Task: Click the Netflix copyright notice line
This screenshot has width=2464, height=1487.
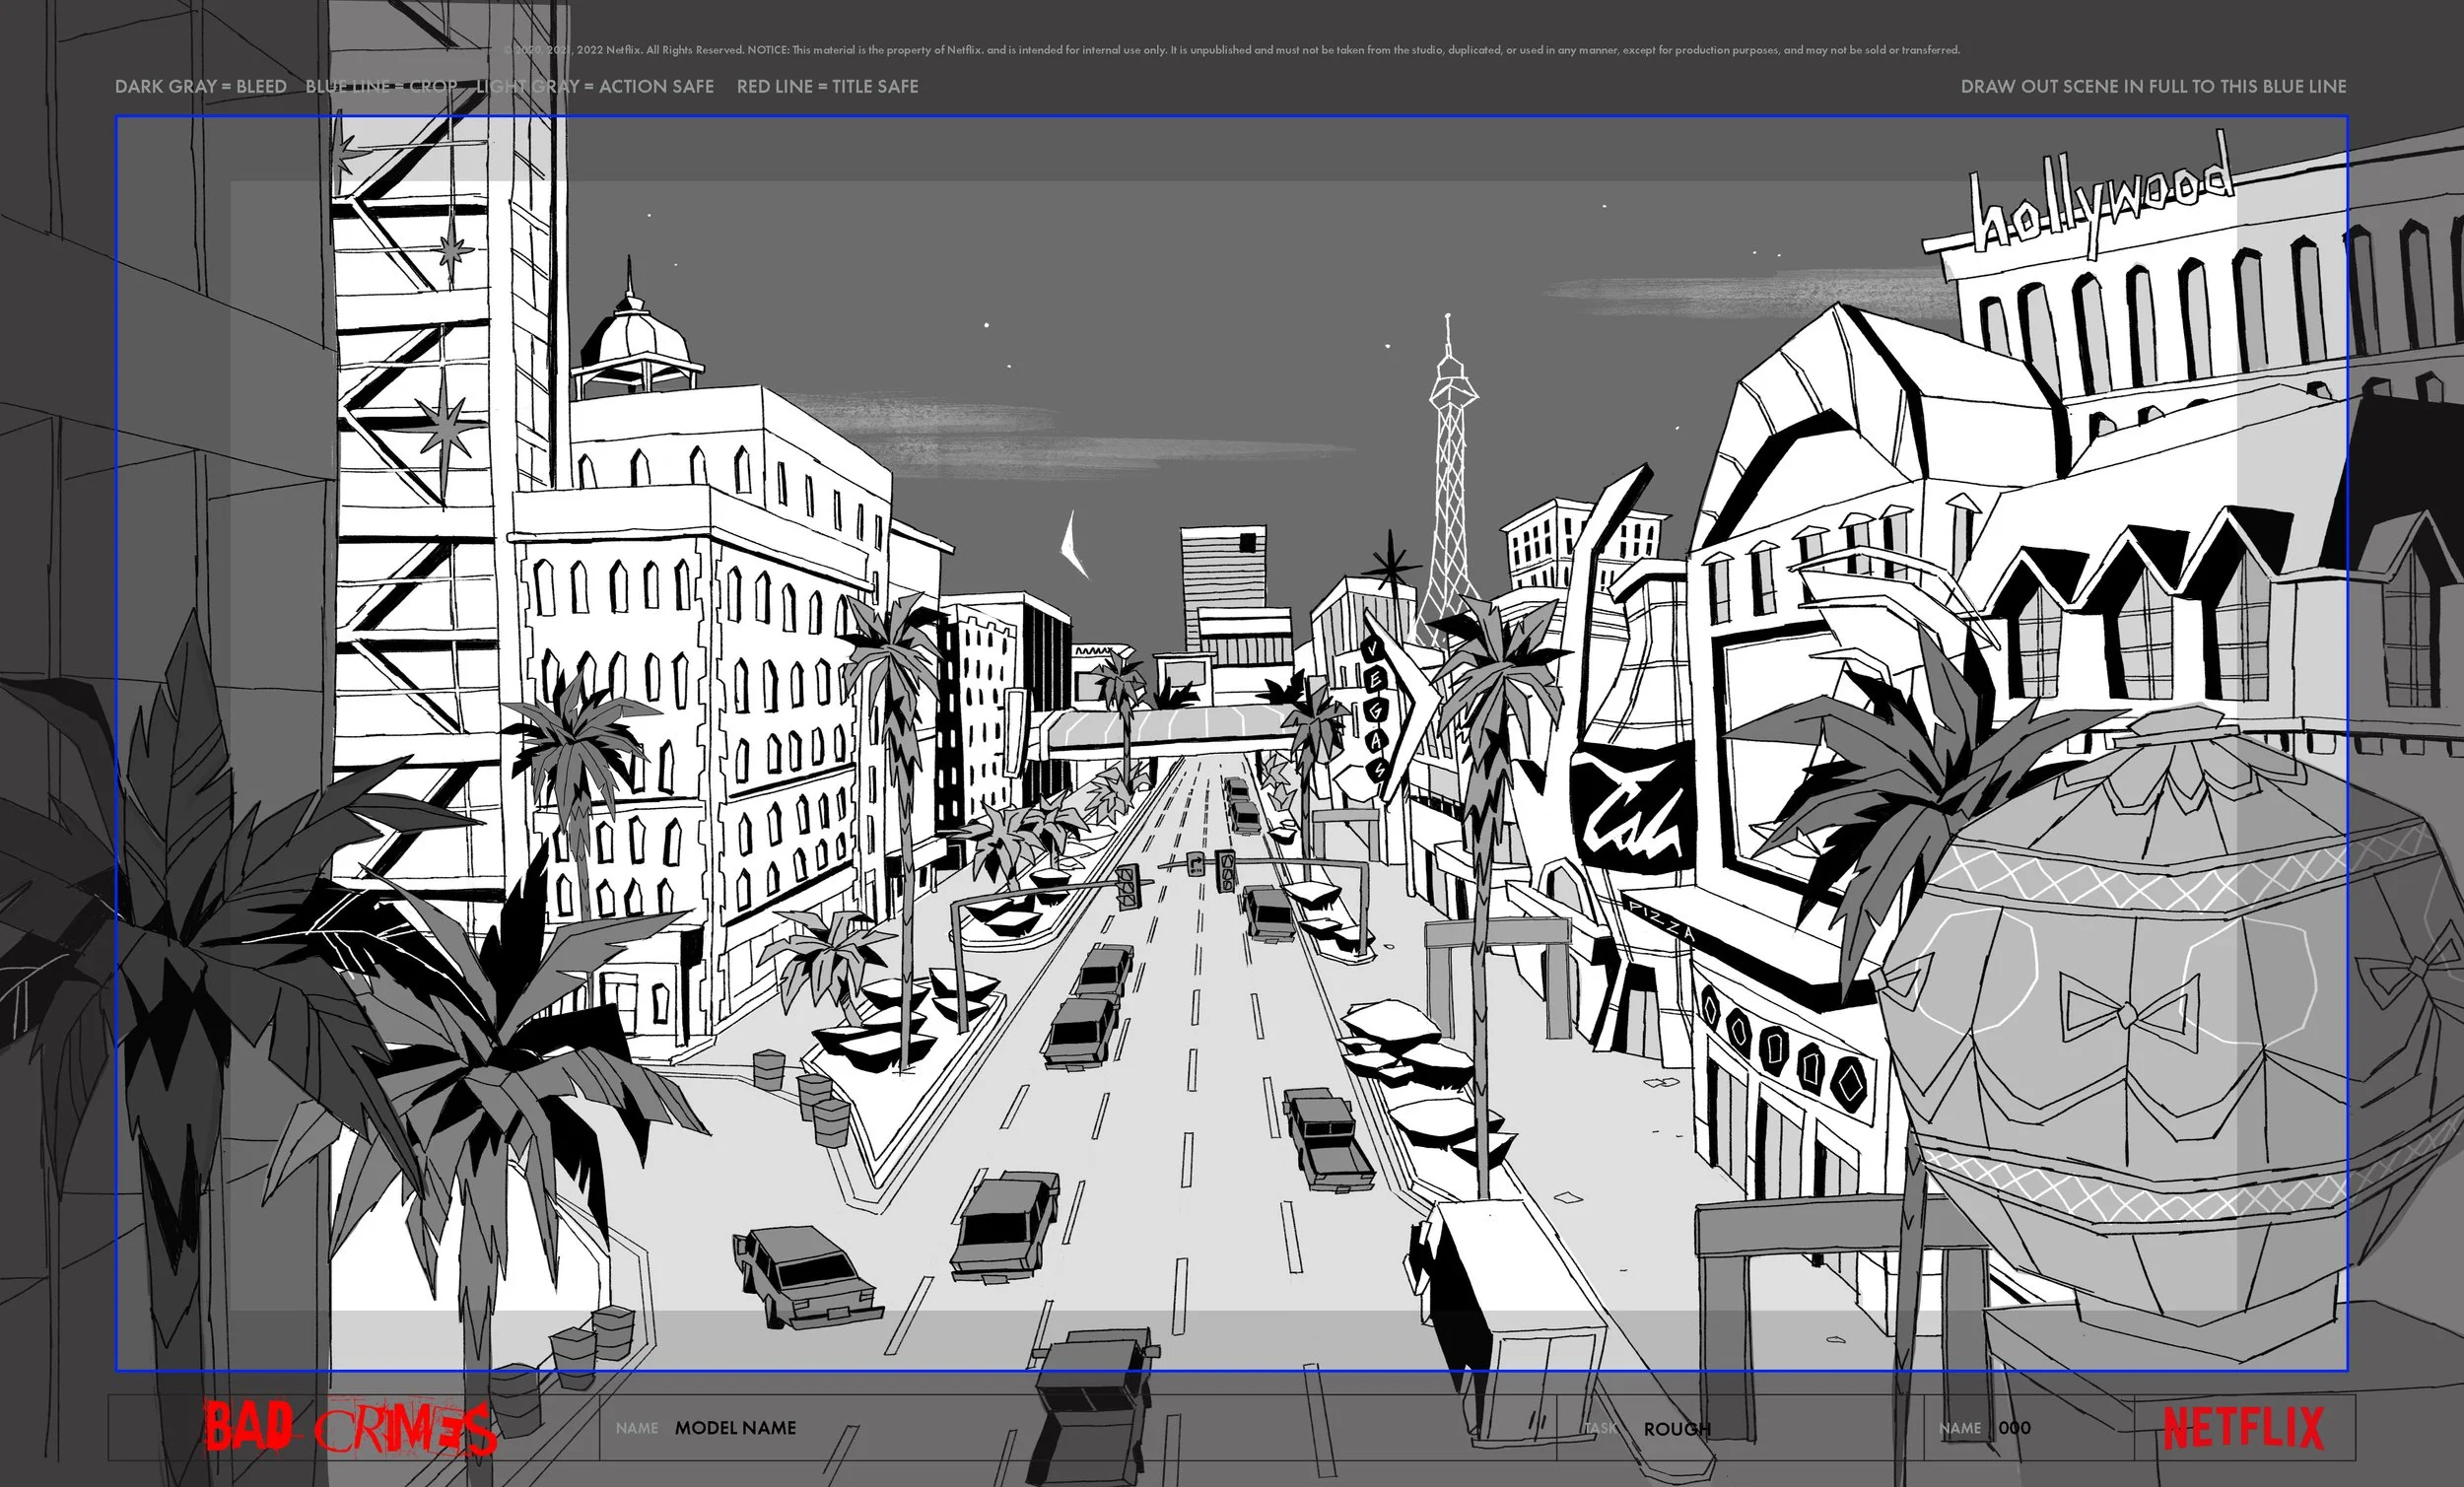Action: pyautogui.click(x=1232, y=50)
